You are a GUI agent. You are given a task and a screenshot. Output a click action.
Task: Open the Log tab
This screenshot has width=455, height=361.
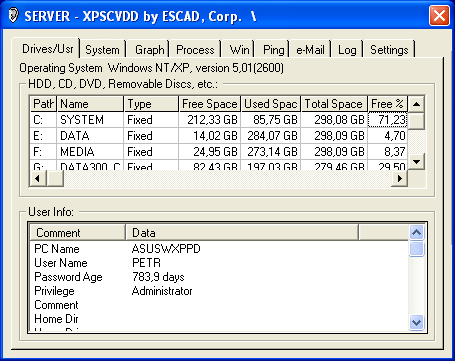click(x=347, y=50)
